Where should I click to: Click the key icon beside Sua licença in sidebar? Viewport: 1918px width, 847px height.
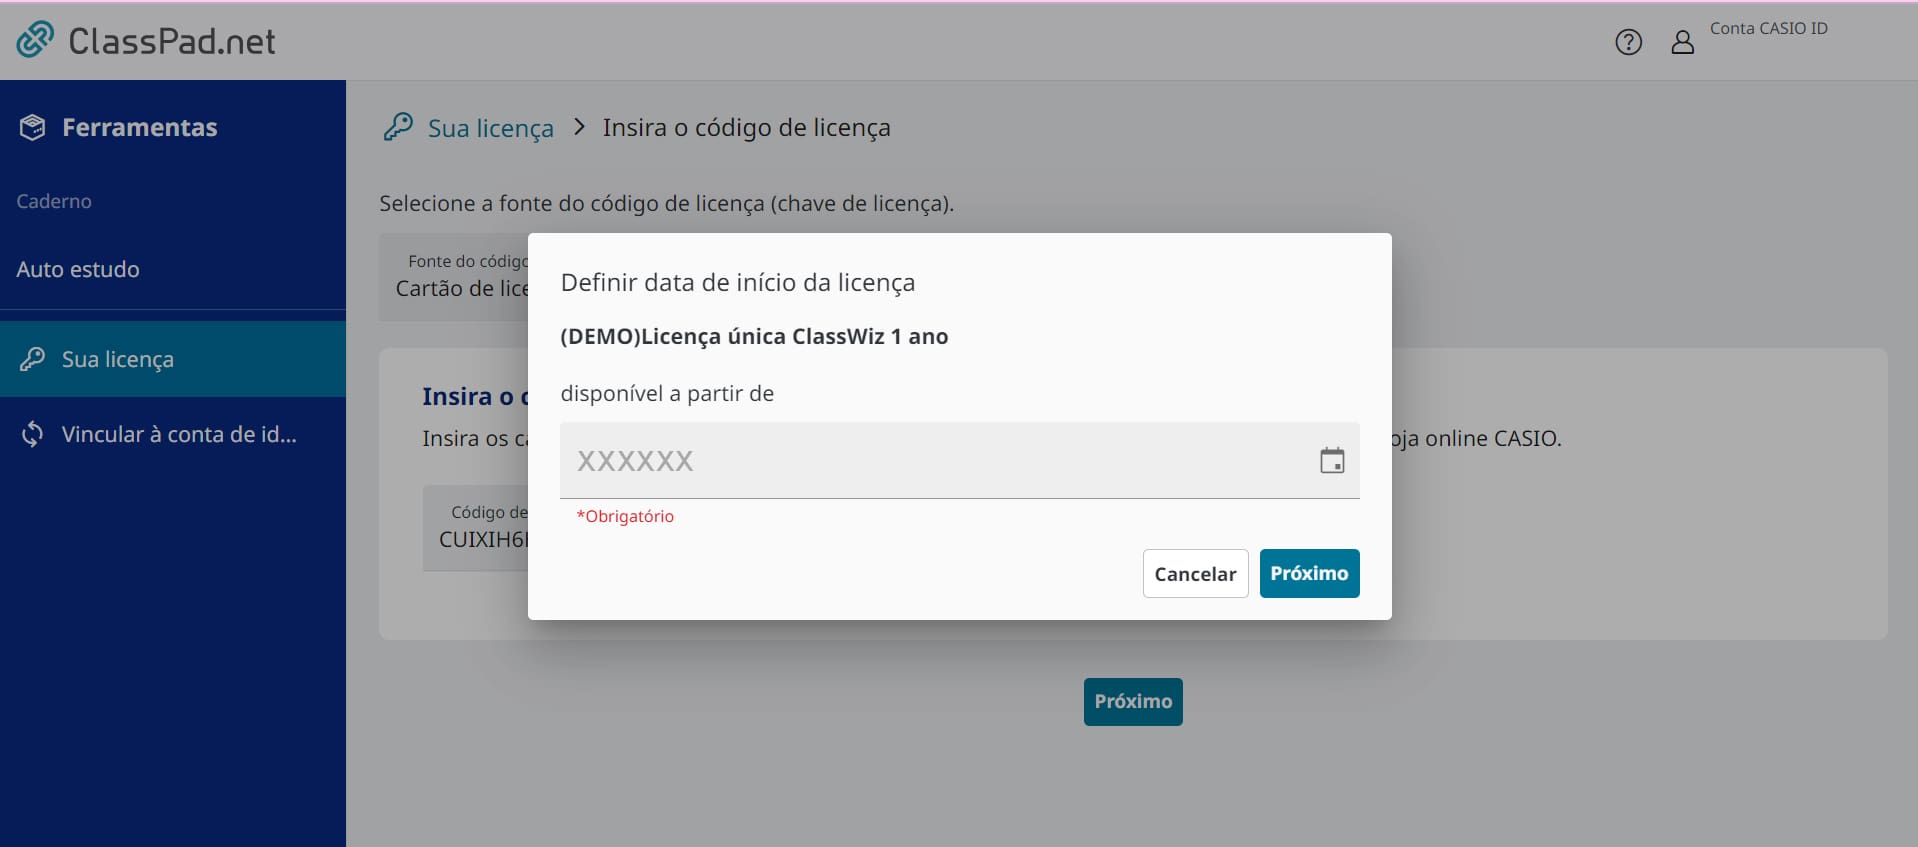point(32,359)
